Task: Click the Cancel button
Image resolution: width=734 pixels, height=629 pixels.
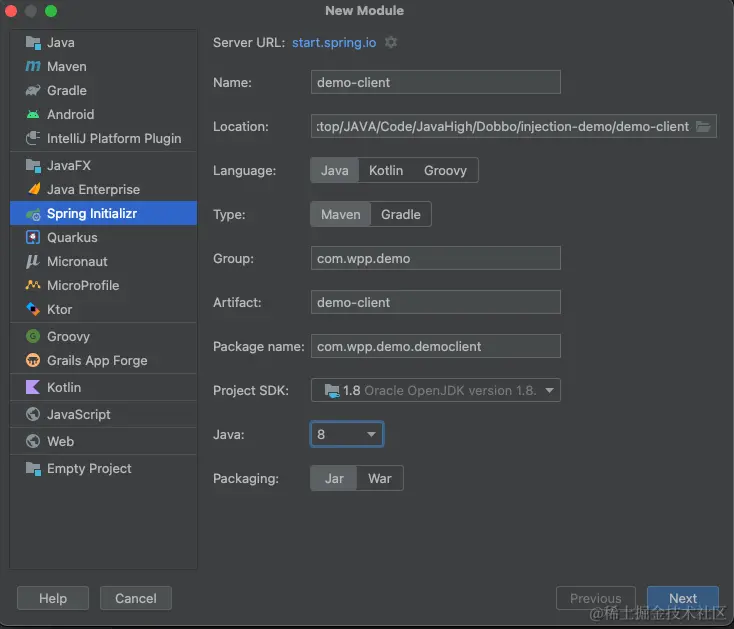Action: (136, 599)
